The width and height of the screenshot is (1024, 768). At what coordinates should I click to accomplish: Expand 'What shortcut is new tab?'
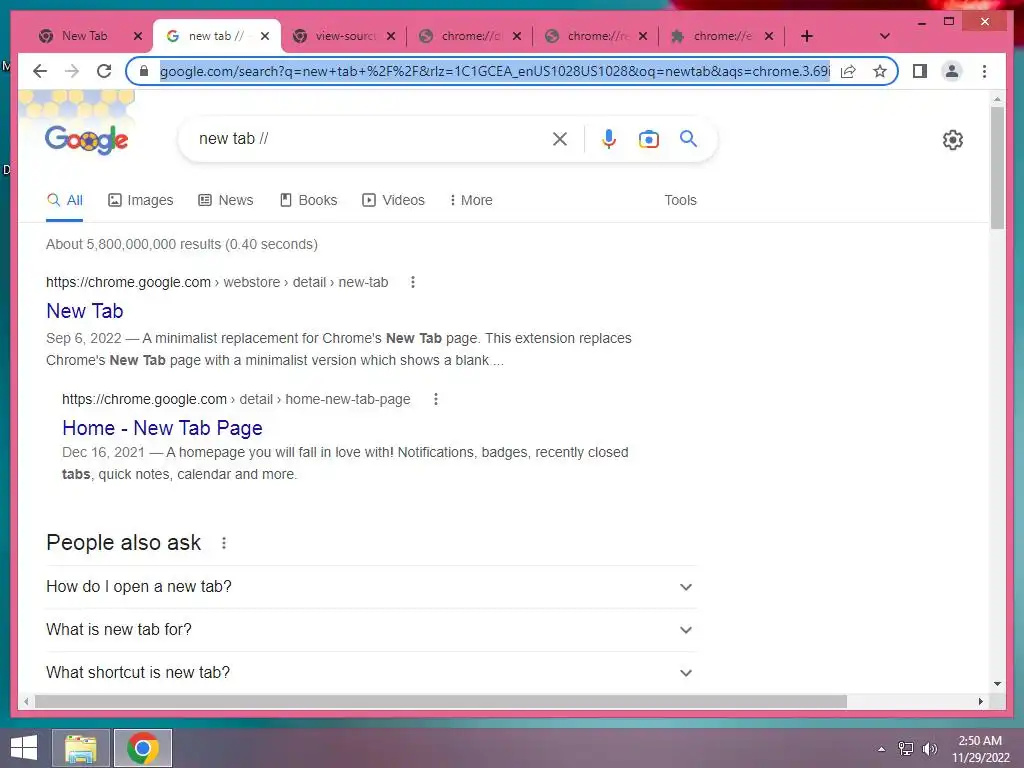coord(371,673)
